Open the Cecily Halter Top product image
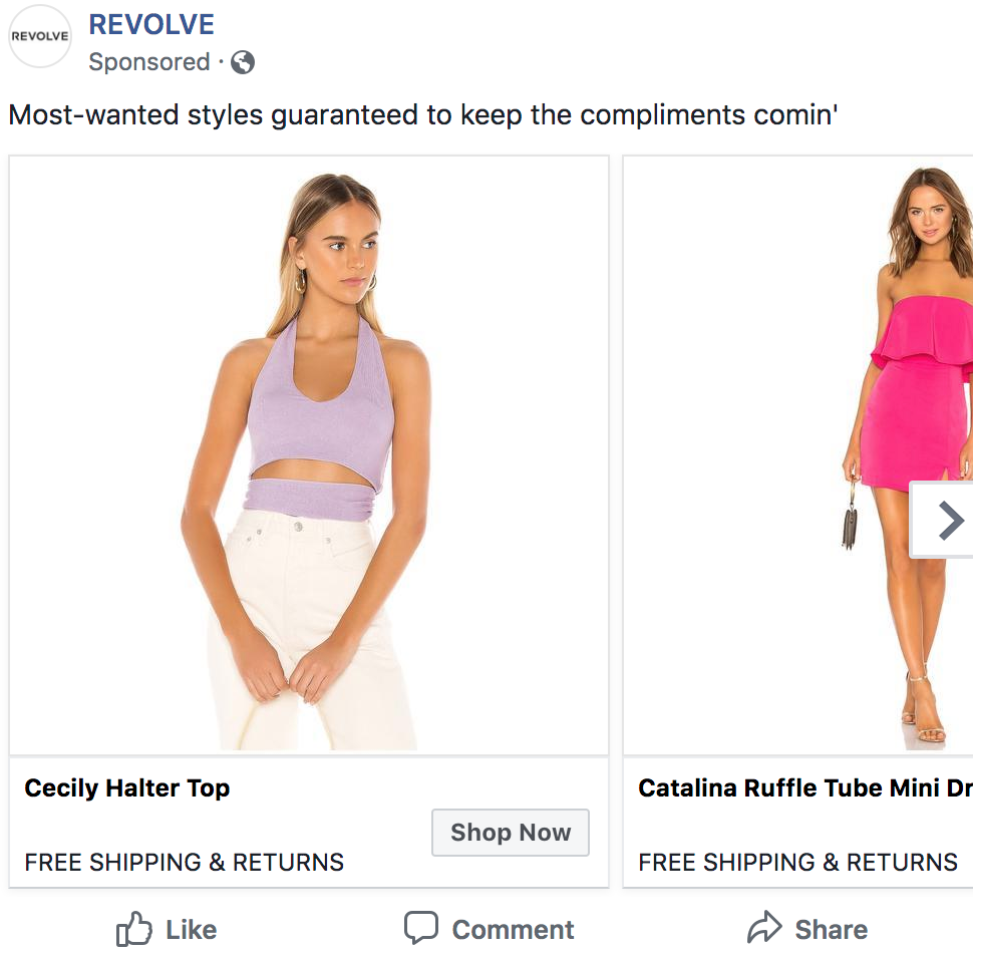Image resolution: width=988 pixels, height=960 pixels. tap(309, 455)
